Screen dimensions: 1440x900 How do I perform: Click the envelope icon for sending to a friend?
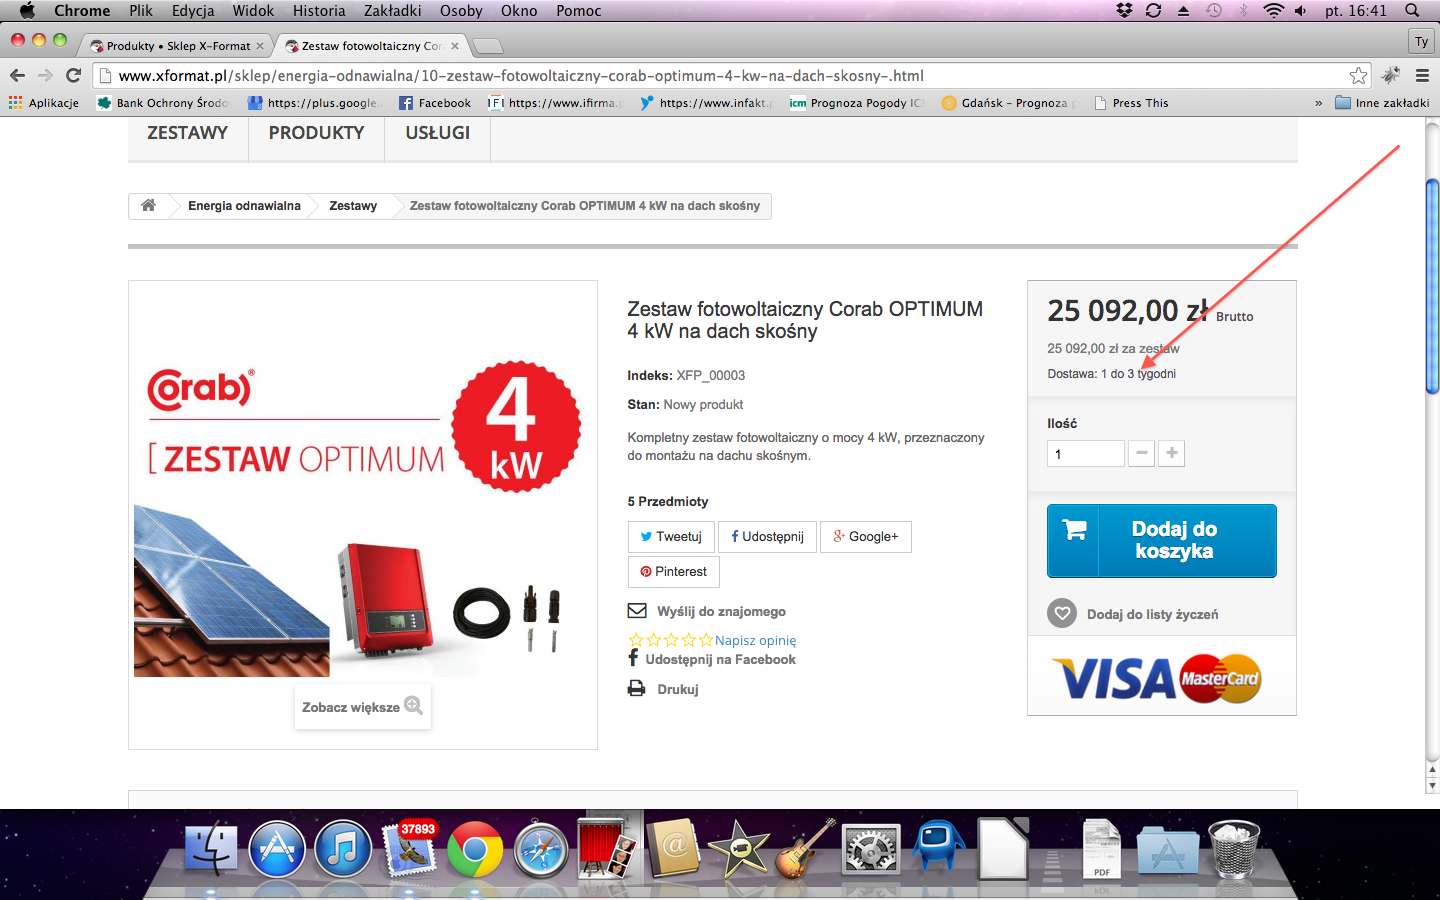click(637, 611)
